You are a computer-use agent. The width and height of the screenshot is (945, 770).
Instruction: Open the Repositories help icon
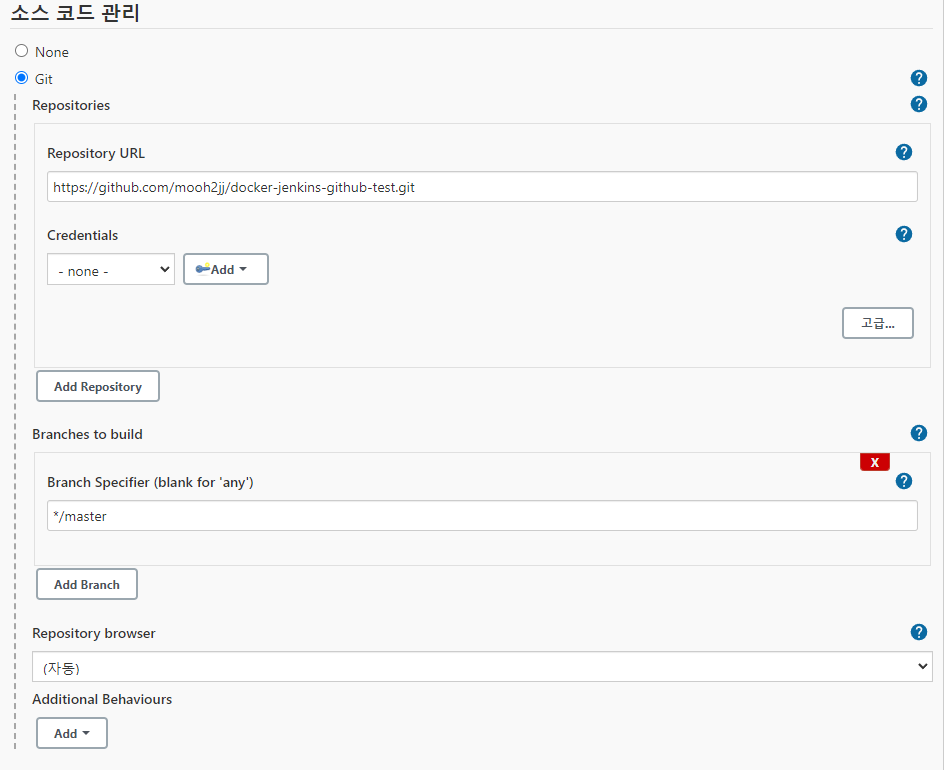coord(918,104)
